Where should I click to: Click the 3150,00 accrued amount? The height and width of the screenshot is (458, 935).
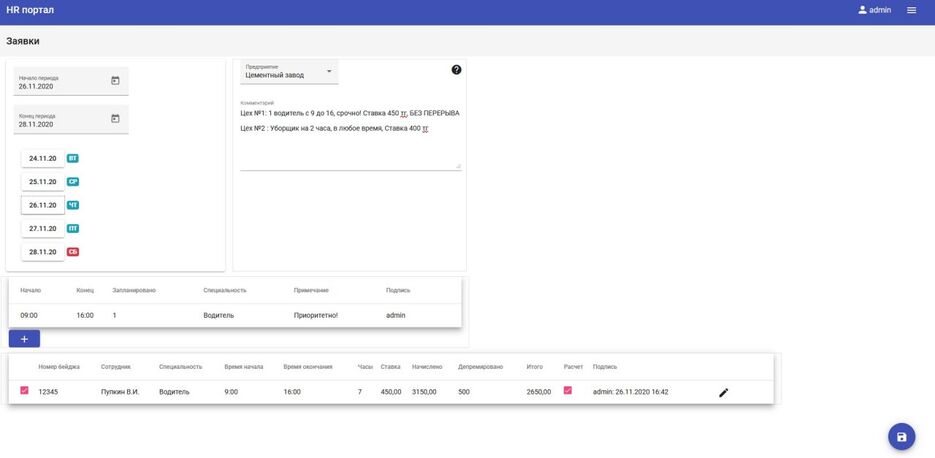[424, 392]
